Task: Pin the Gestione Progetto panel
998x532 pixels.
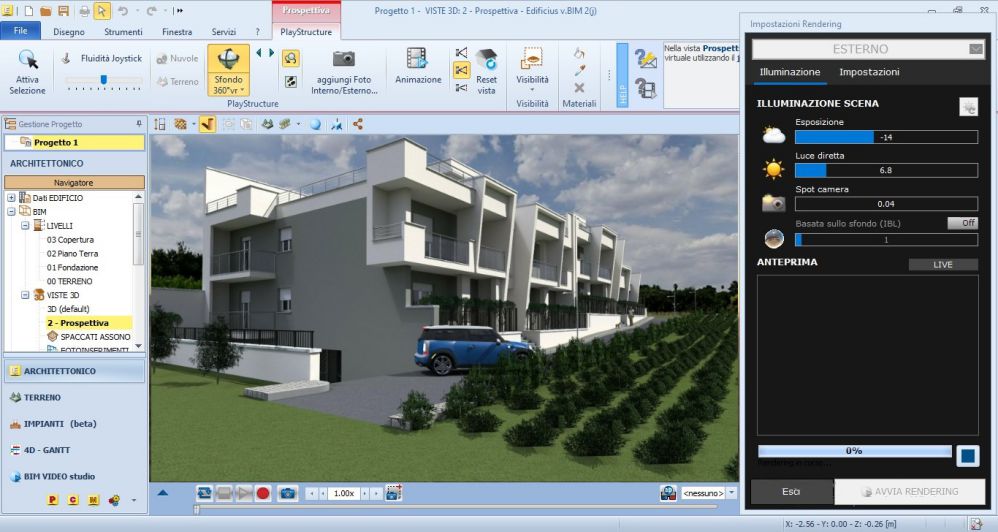Action: 139,123
